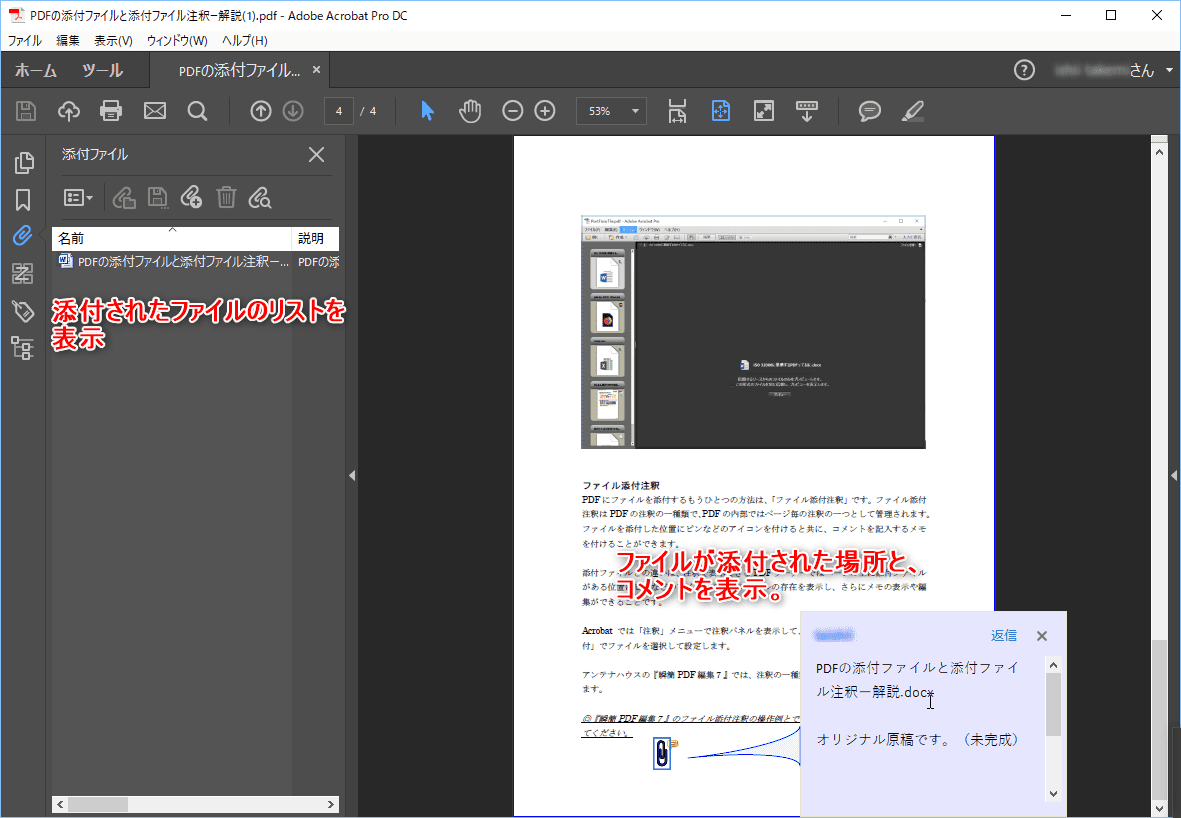This screenshot has height=818, width=1181.
Task: Click the trash icon to delete the attachment
Action: 226,198
